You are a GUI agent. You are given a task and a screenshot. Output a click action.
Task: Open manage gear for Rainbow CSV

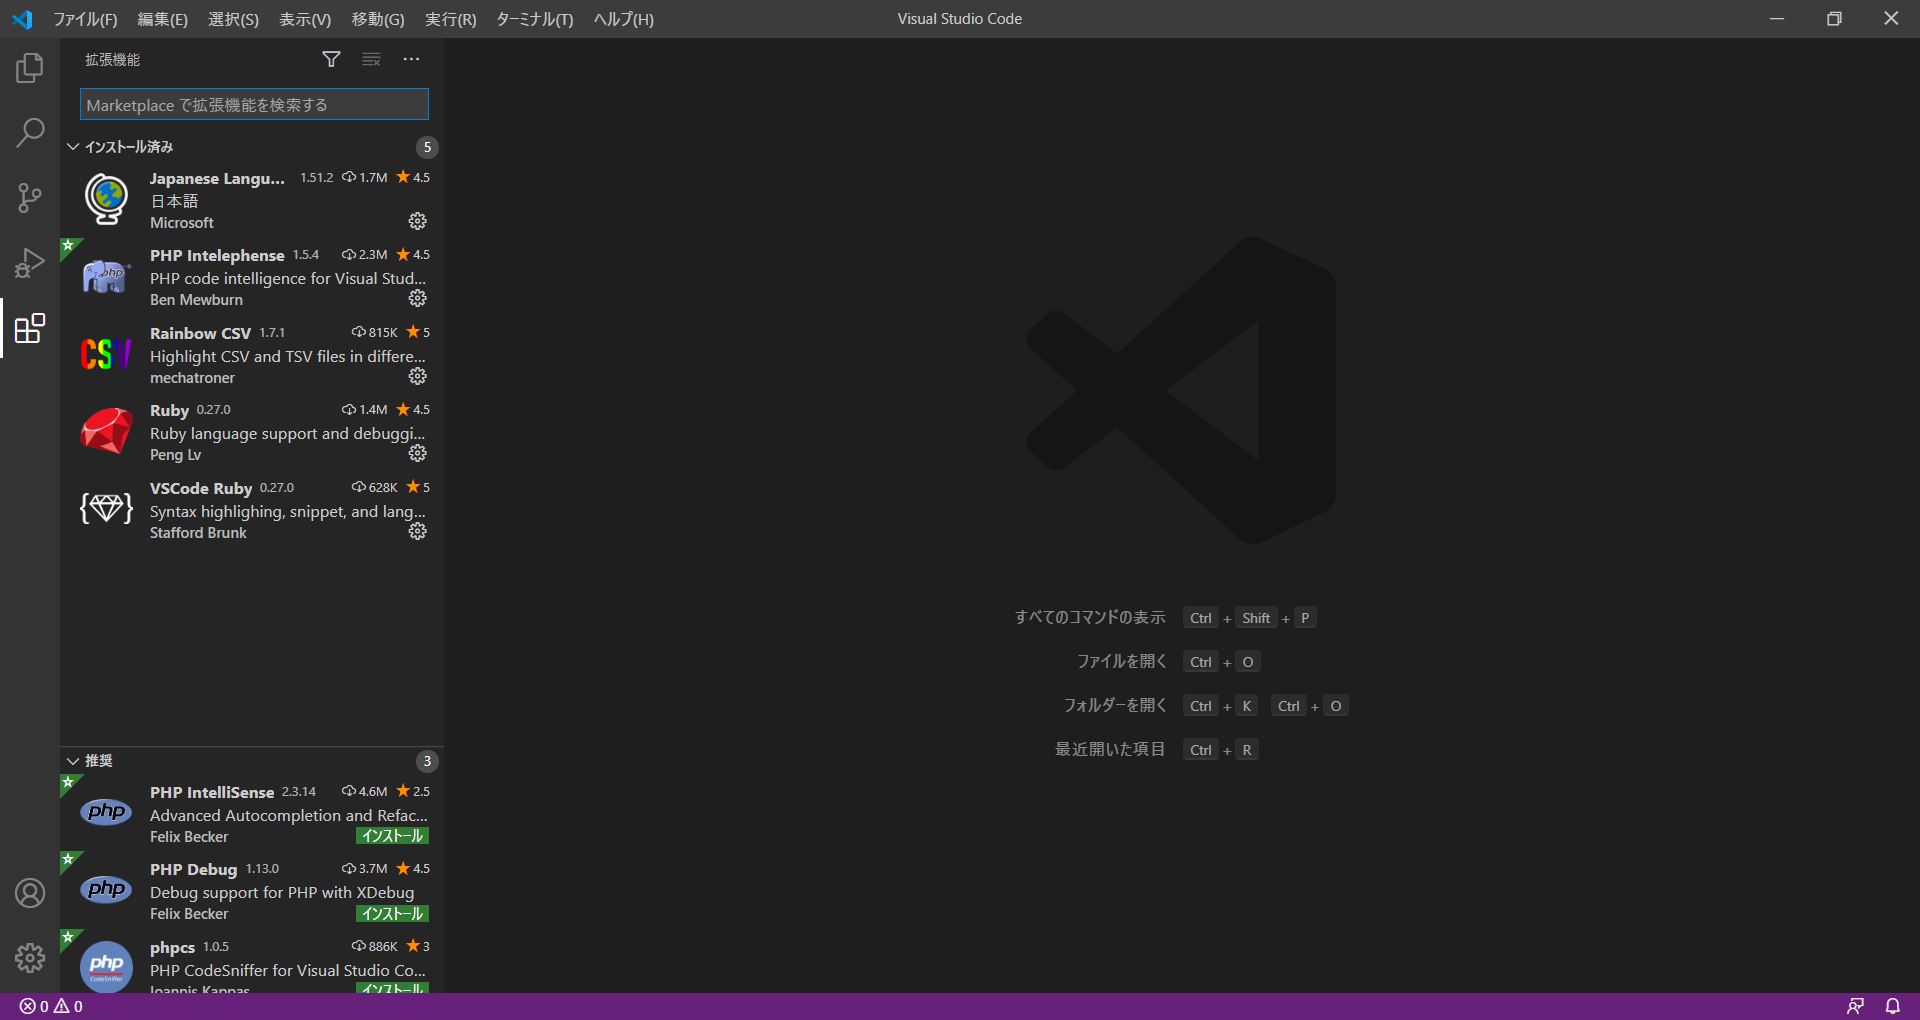click(x=418, y=376)
